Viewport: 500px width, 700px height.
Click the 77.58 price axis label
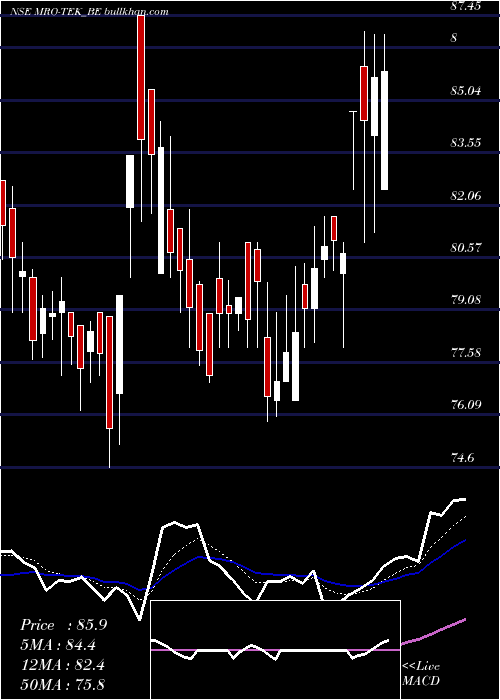[466, 353]
